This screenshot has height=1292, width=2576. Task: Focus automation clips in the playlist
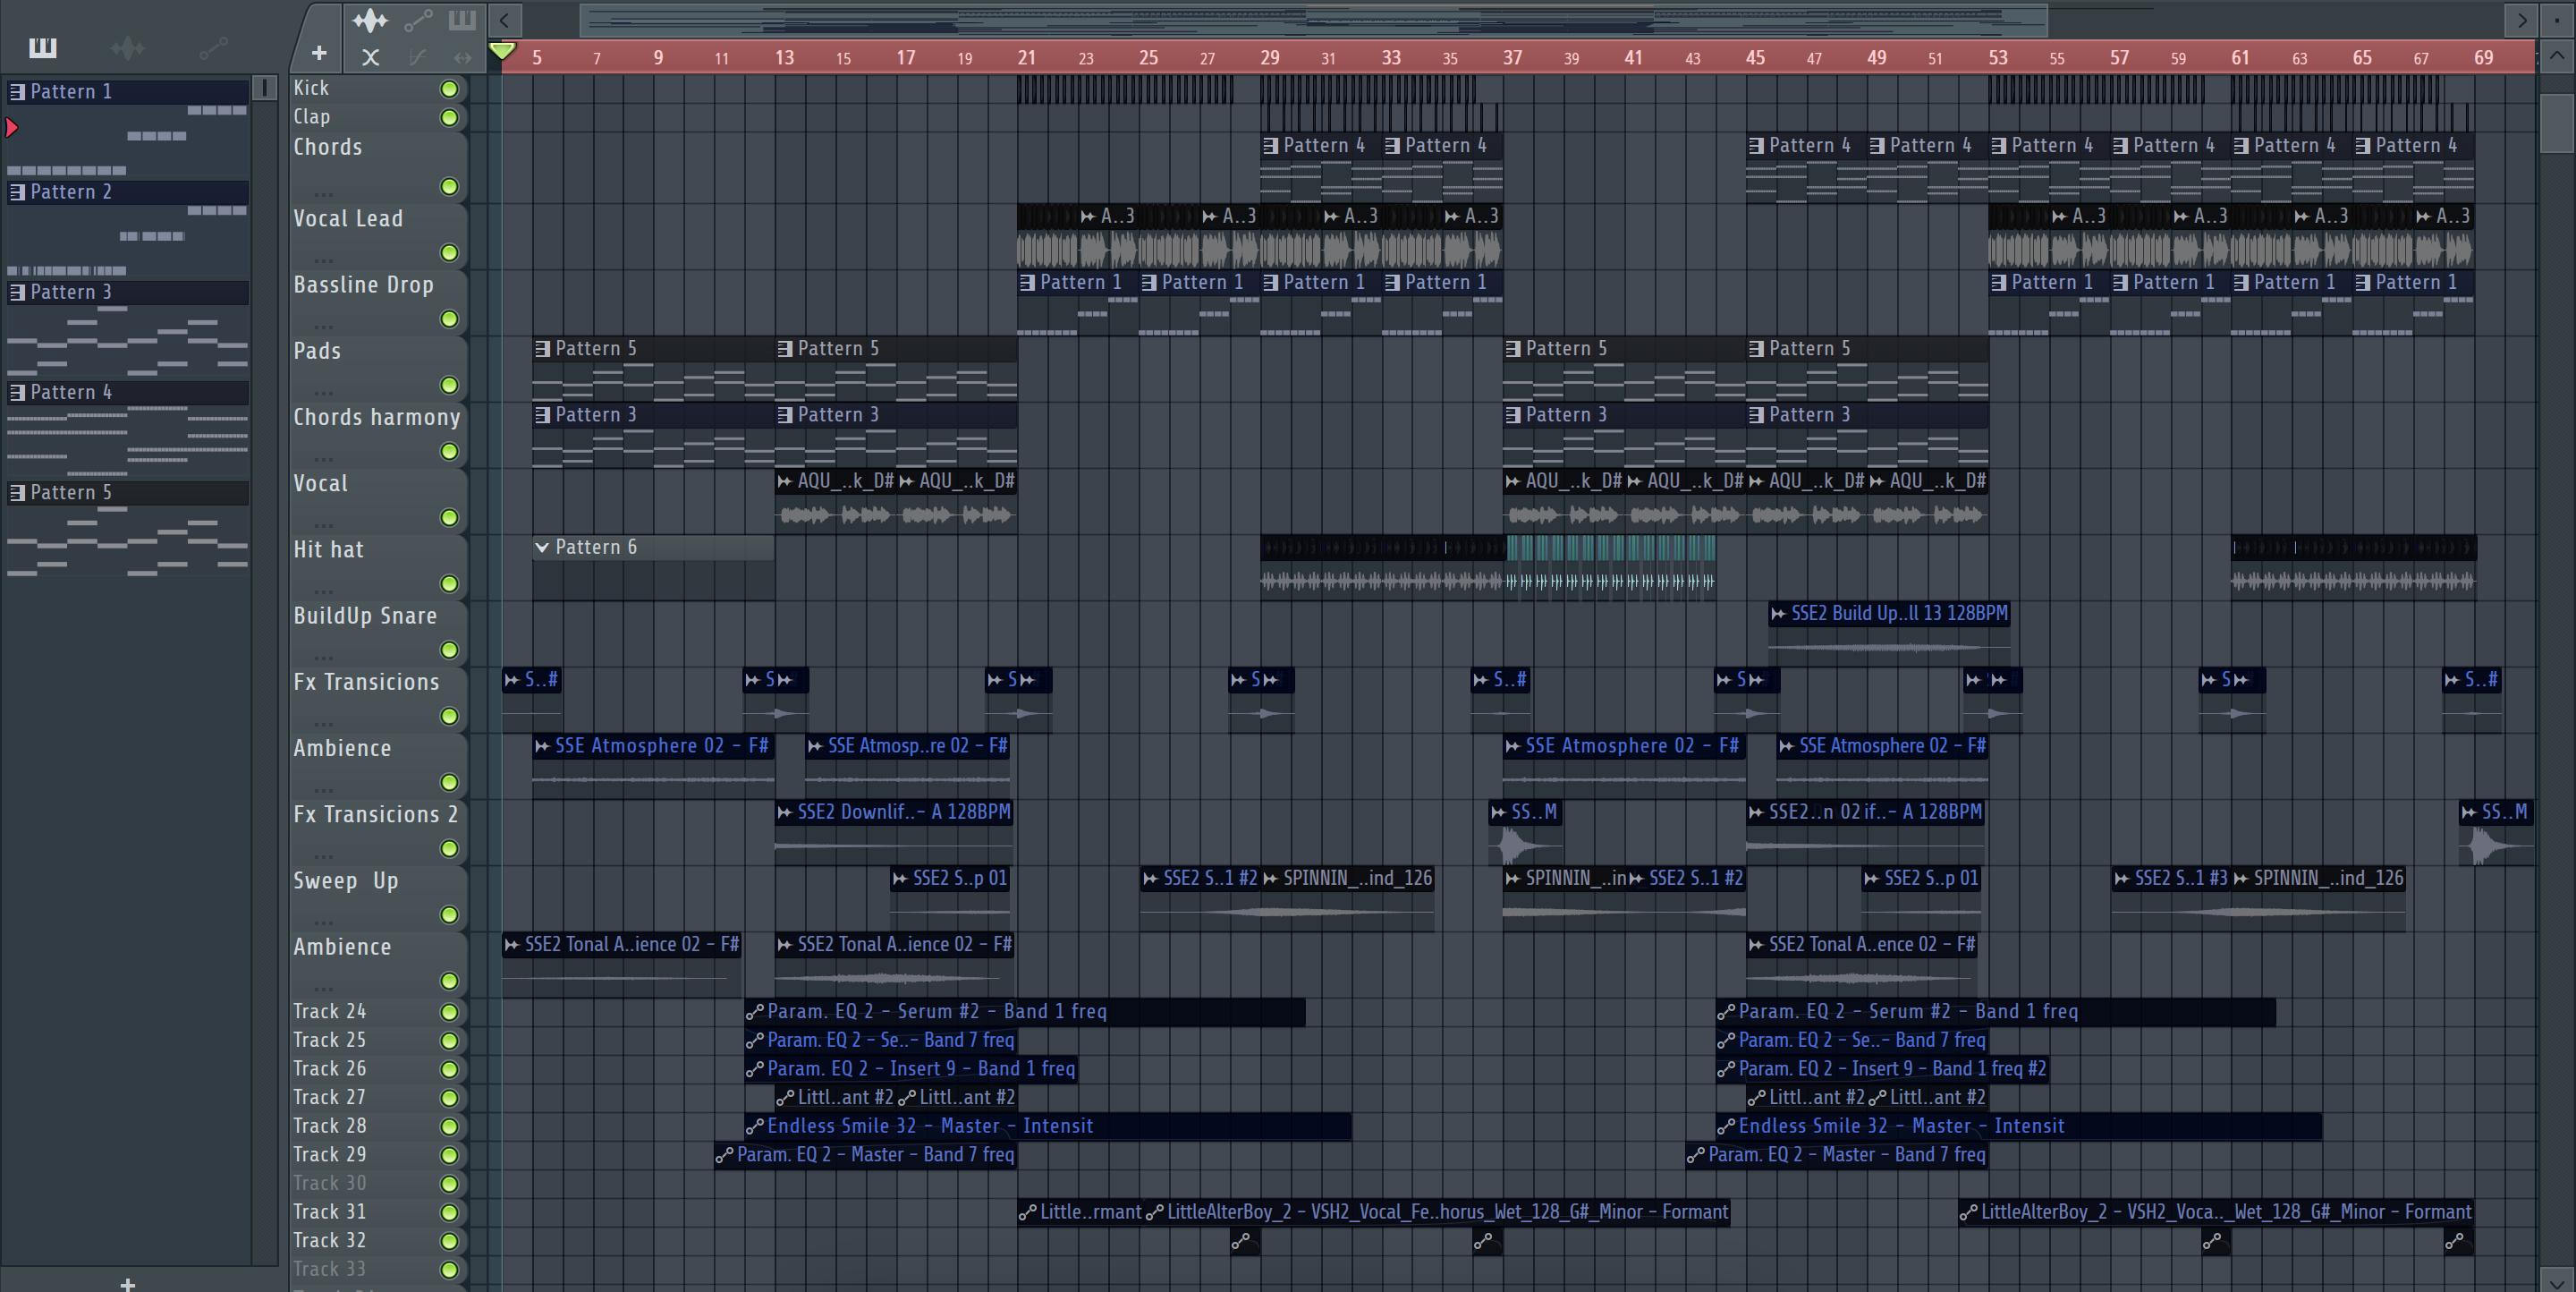click(418, 19)
